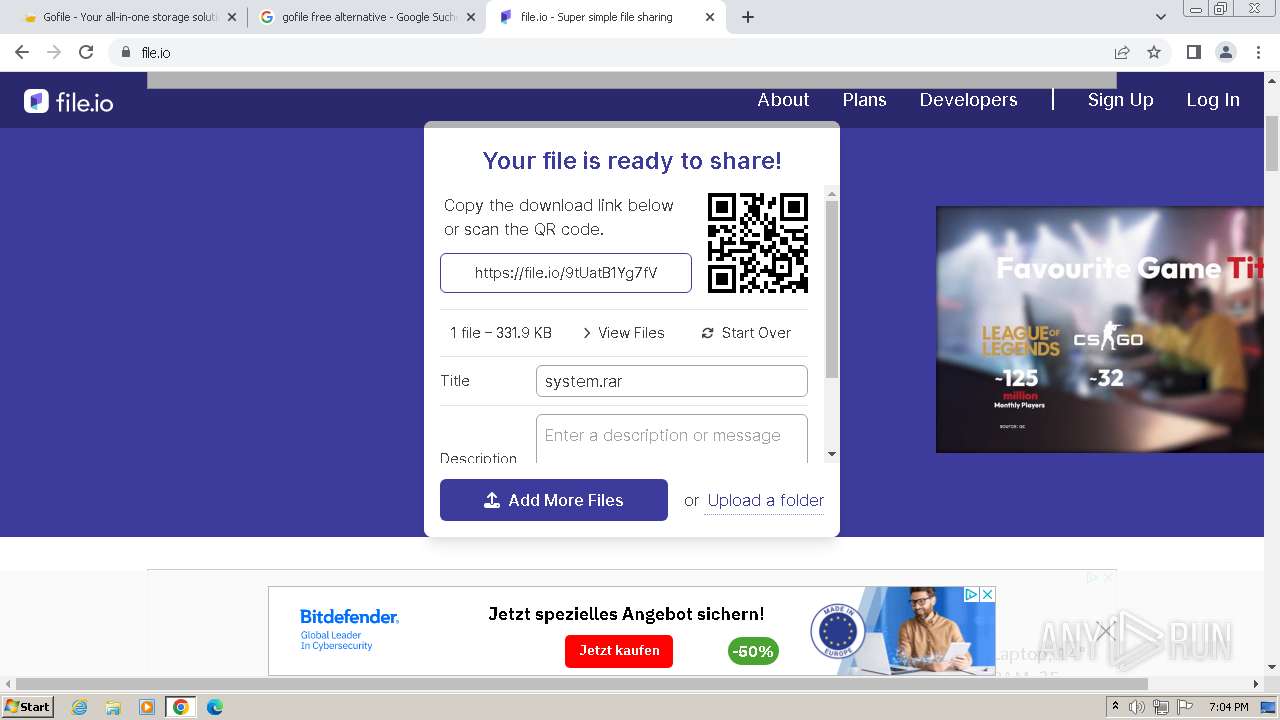Close the Gofile tab
This screenshot has width=1280, height=720.
[x=232, y=17]
